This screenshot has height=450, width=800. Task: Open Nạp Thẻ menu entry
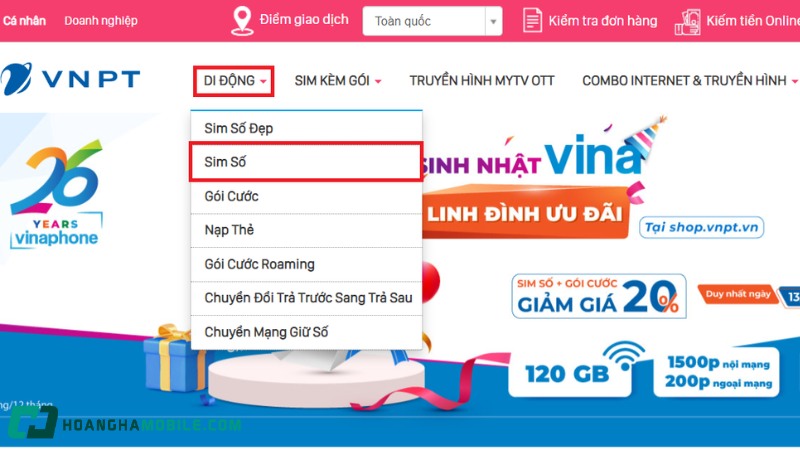(x=306, y=230)
